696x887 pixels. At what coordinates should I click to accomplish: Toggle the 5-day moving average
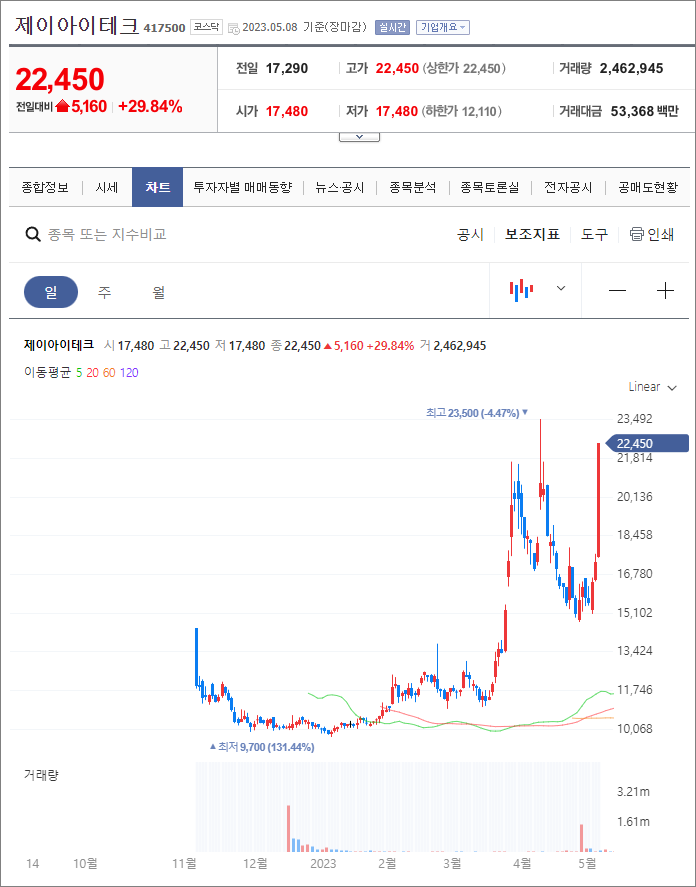[x=79, y=373]
